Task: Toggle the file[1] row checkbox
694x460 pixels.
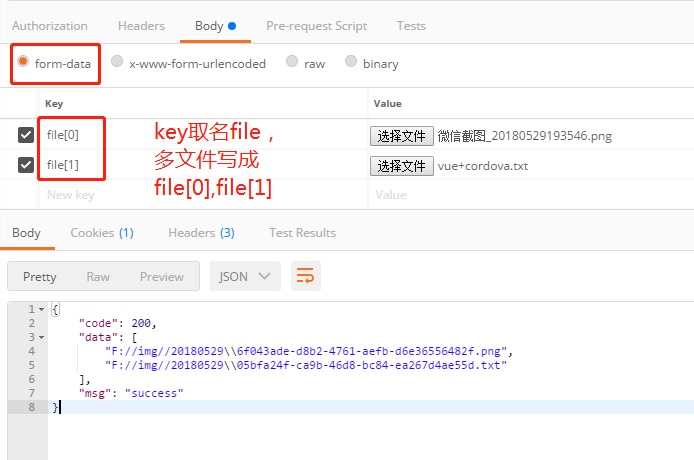Action: [x=26, y=165]
